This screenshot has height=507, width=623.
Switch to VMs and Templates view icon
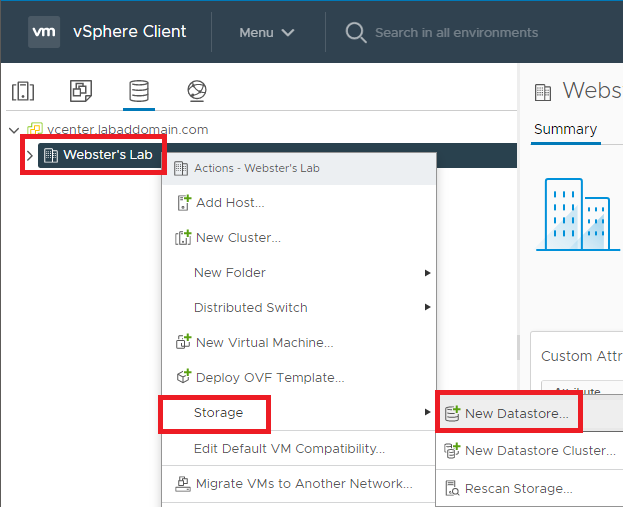pyautogui.click(x=80, y=91)
